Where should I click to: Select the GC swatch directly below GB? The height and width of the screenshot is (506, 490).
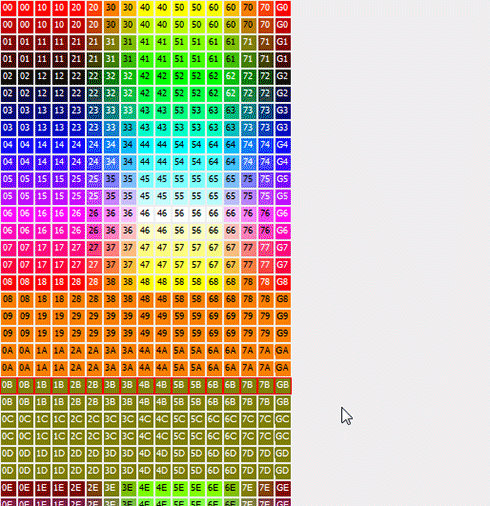coord(282,420)
